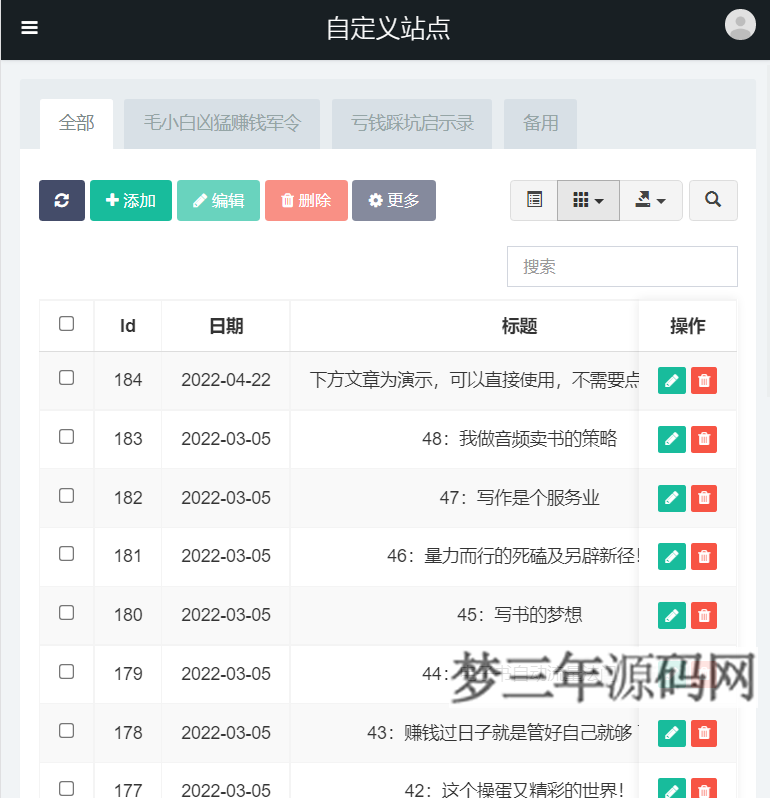Edit row 182 with pencil icon

[x=672, y=498]
